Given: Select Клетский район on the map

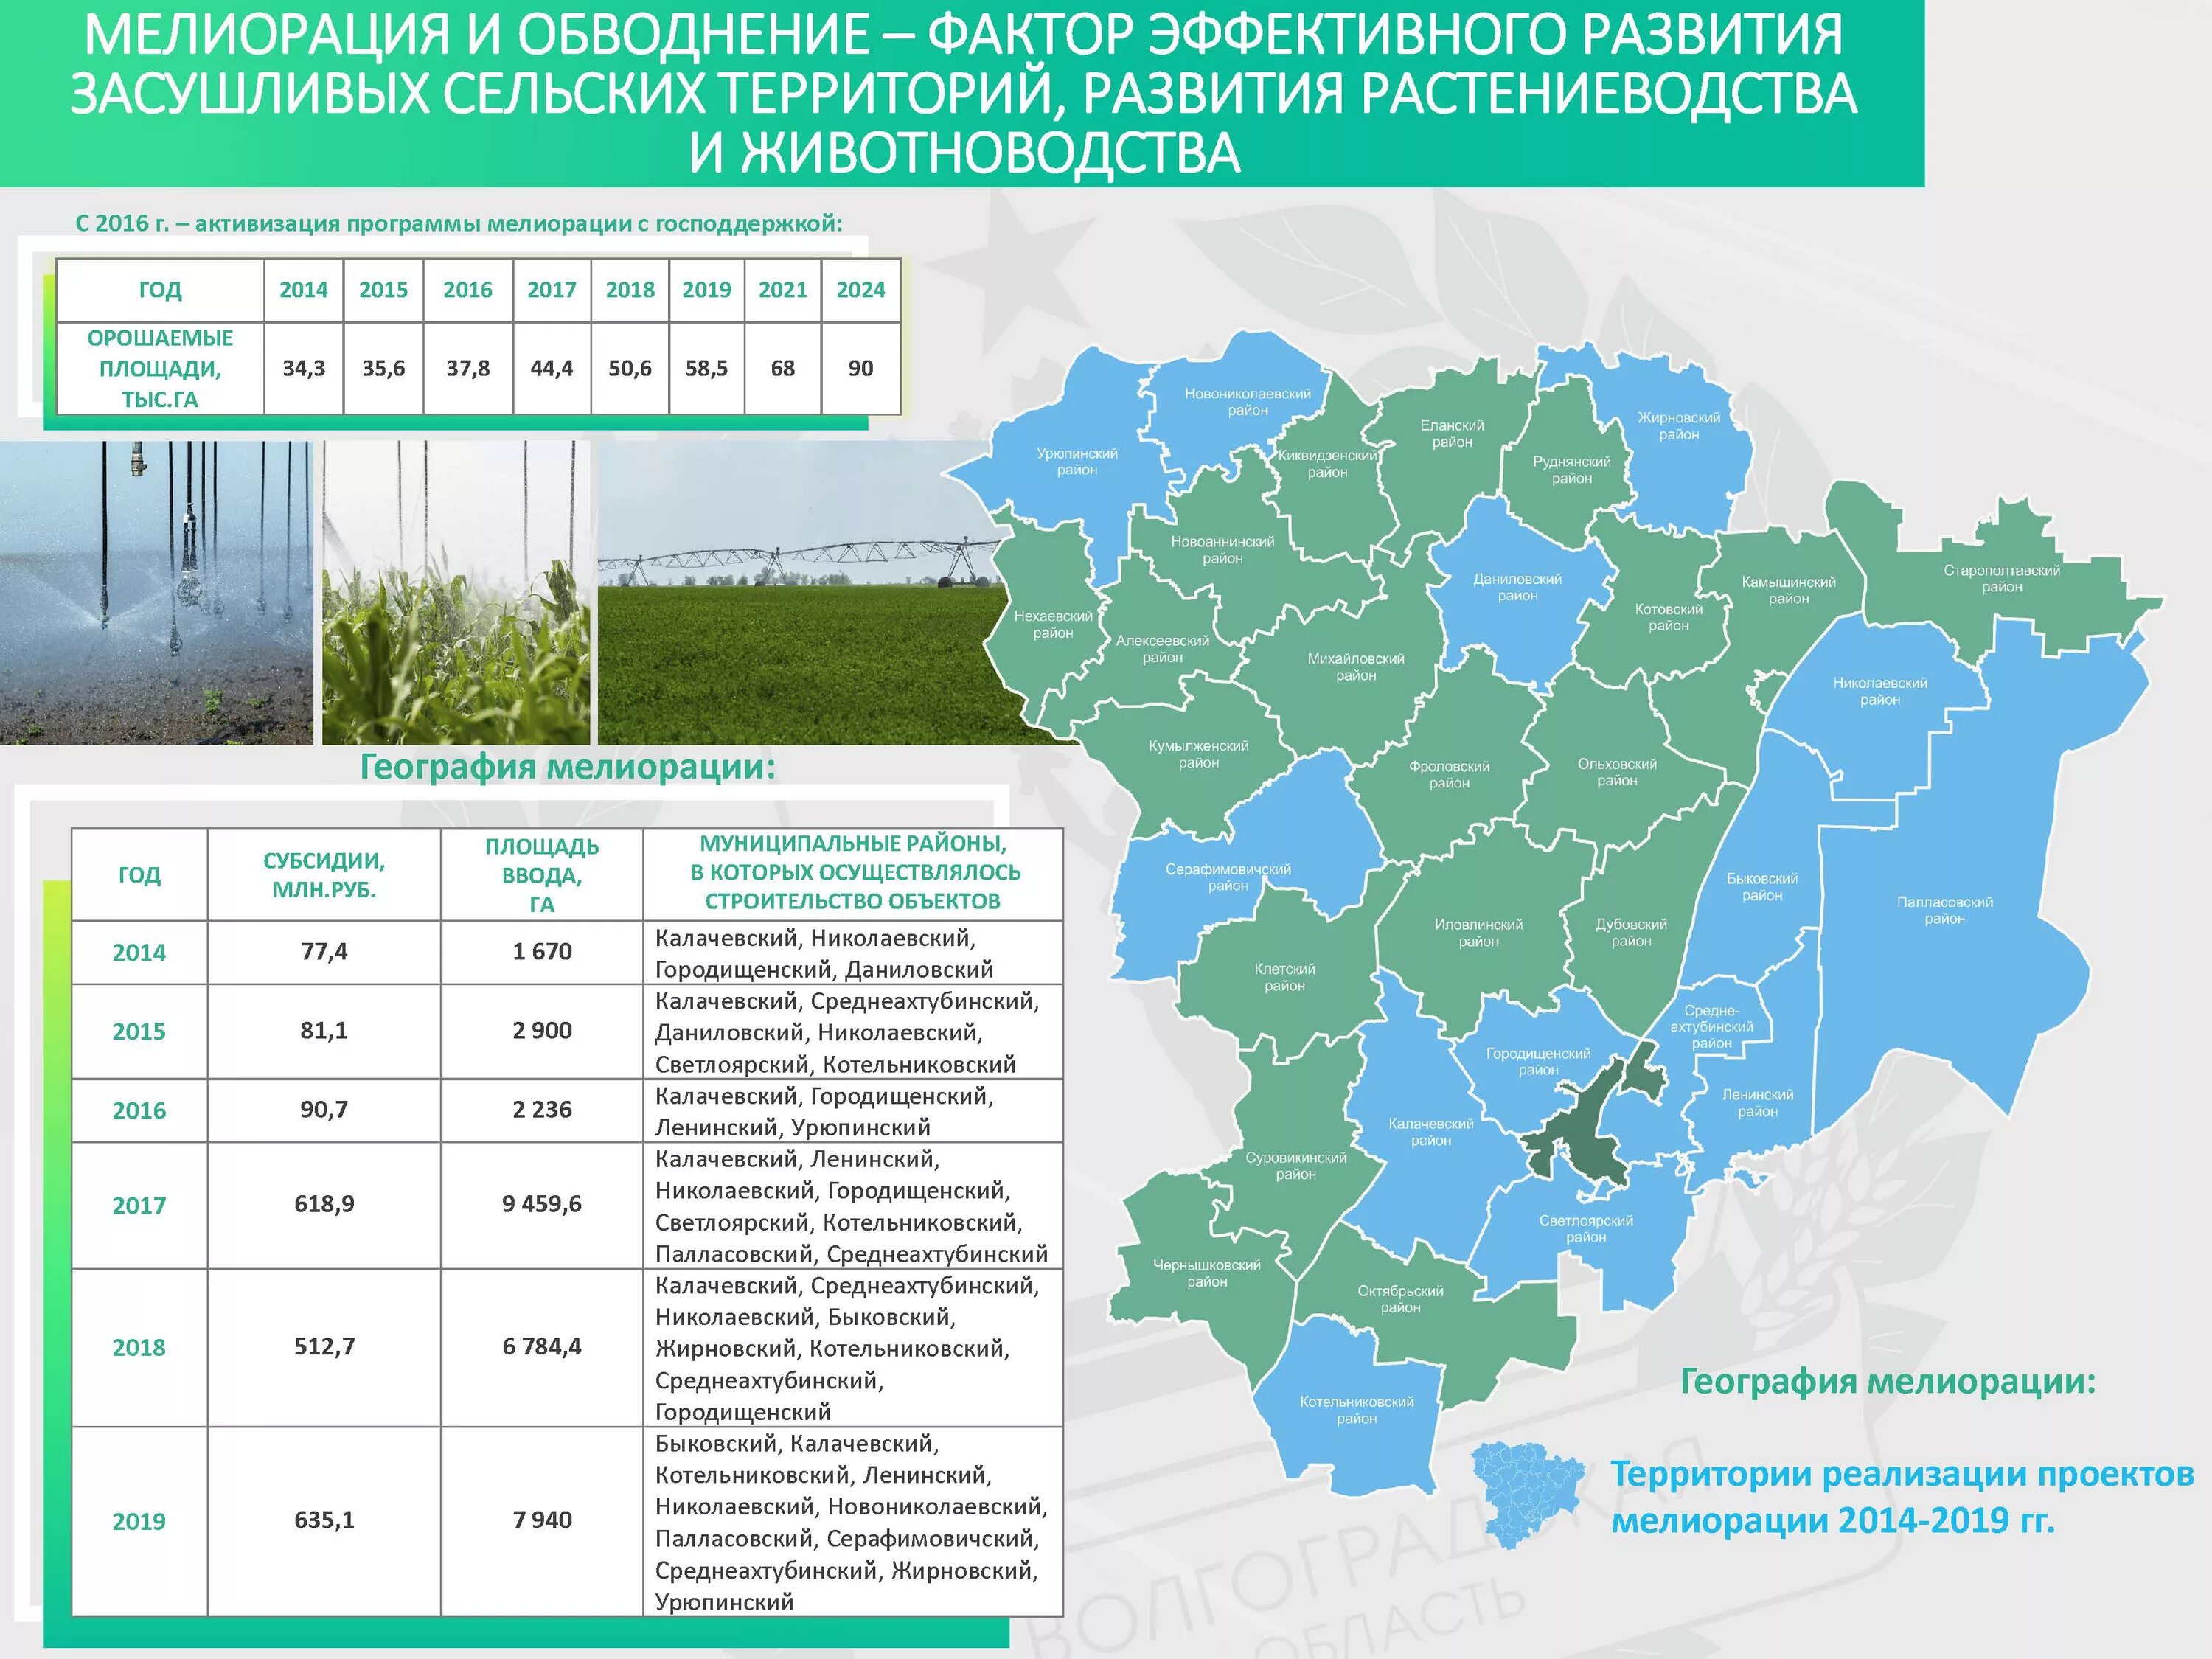Looking at the screenshot, I should 1284,977.
